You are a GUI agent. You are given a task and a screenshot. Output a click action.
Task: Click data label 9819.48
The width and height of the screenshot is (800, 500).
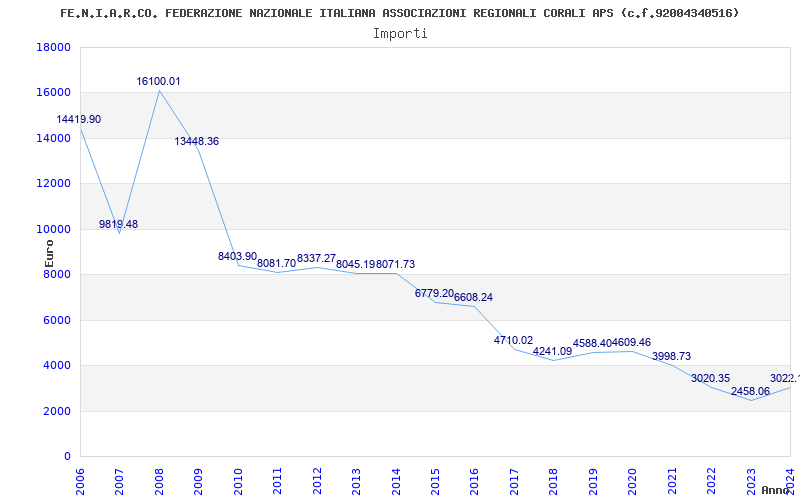coord(118,224)
